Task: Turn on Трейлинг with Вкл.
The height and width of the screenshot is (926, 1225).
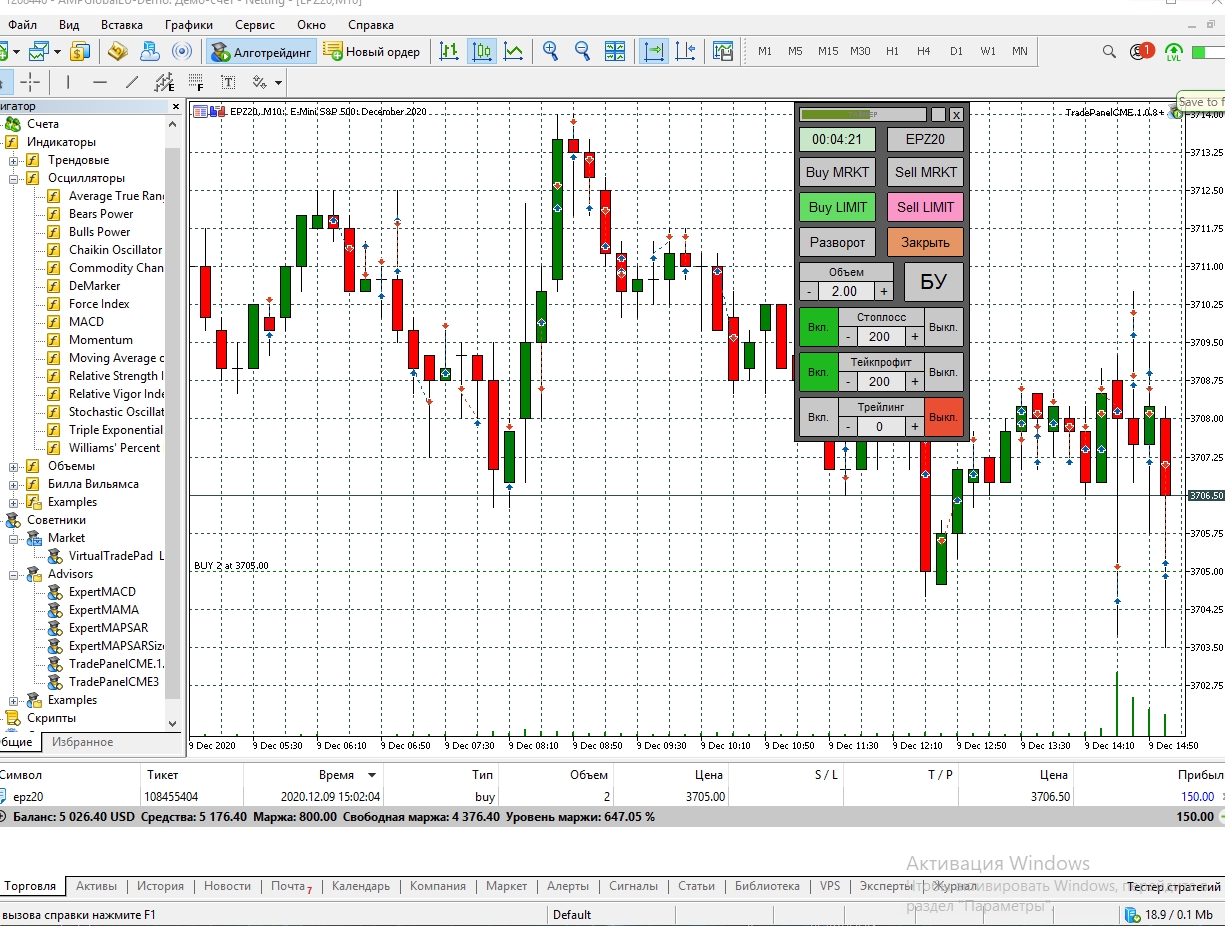Action: click(x=818, y=417)
